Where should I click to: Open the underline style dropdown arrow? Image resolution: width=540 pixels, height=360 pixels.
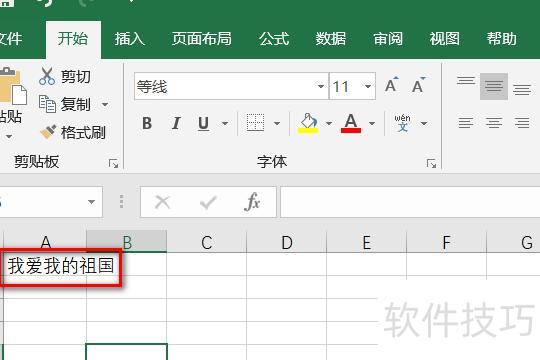coord(225,123)
